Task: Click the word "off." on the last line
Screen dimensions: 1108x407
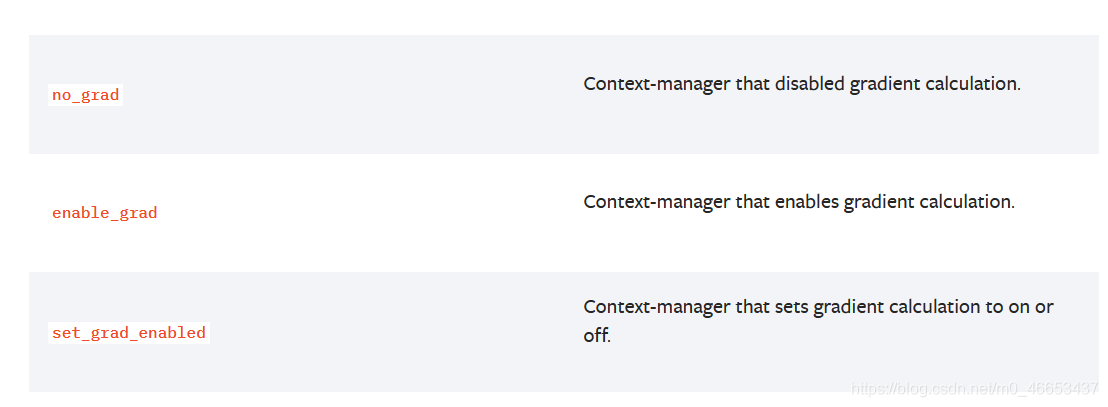Action: [597, 336]
